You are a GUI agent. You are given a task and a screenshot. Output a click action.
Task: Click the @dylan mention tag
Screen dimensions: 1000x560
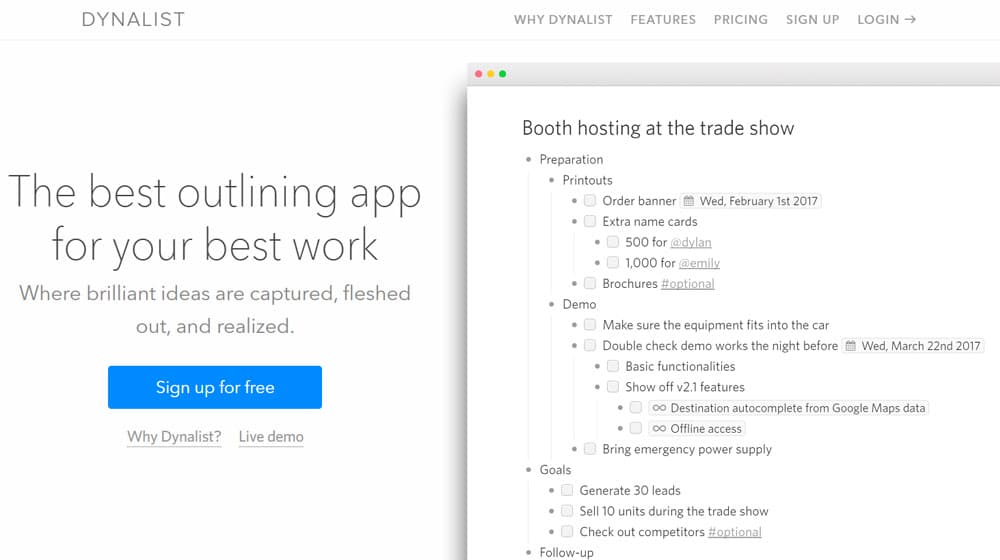point(691,242)
